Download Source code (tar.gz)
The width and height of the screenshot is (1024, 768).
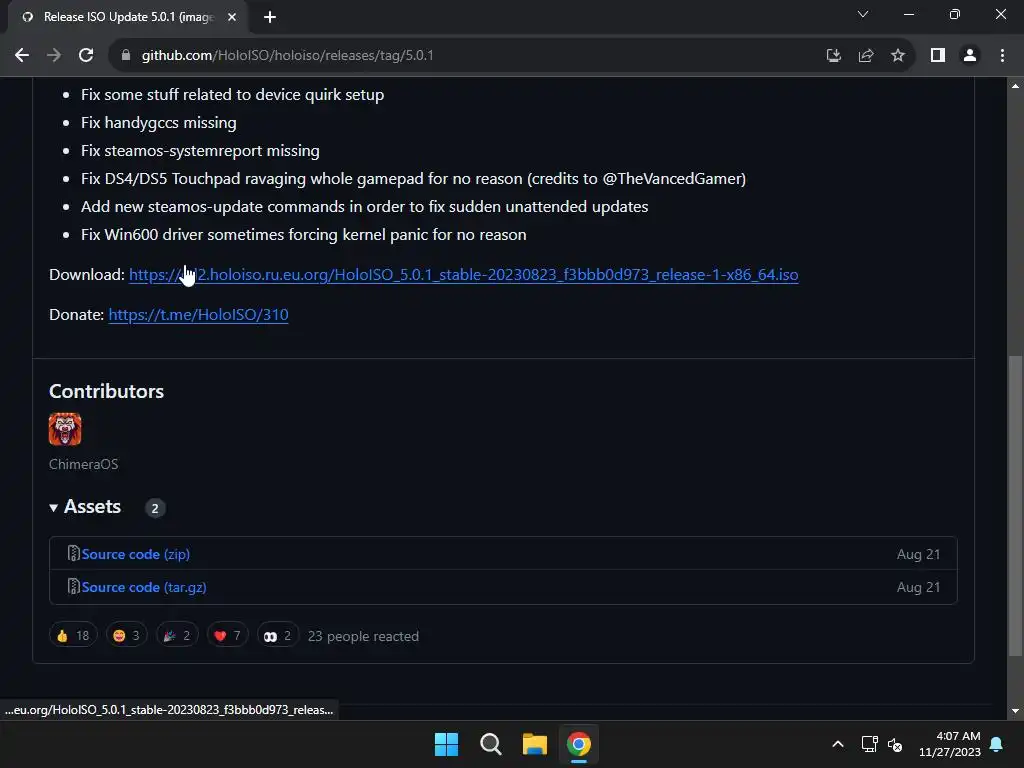pyautogui.click(x=144, y=588)
